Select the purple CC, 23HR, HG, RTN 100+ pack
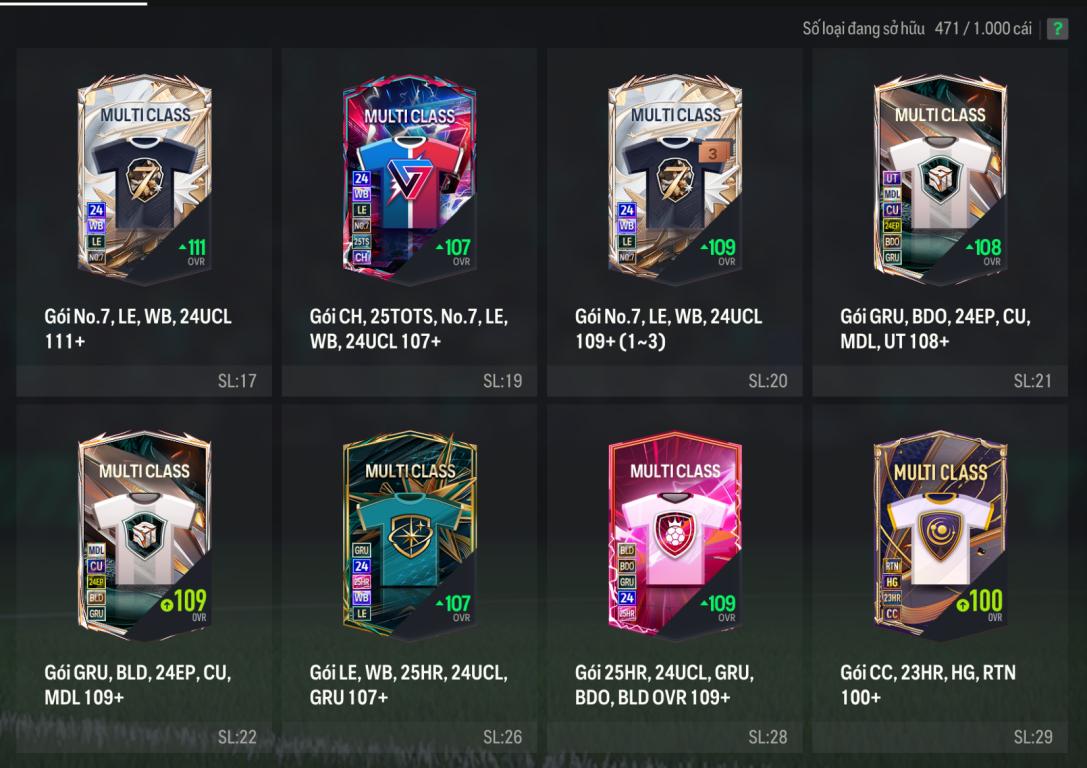Viewport: 1087px width, 768px height. tap(940, 579)
